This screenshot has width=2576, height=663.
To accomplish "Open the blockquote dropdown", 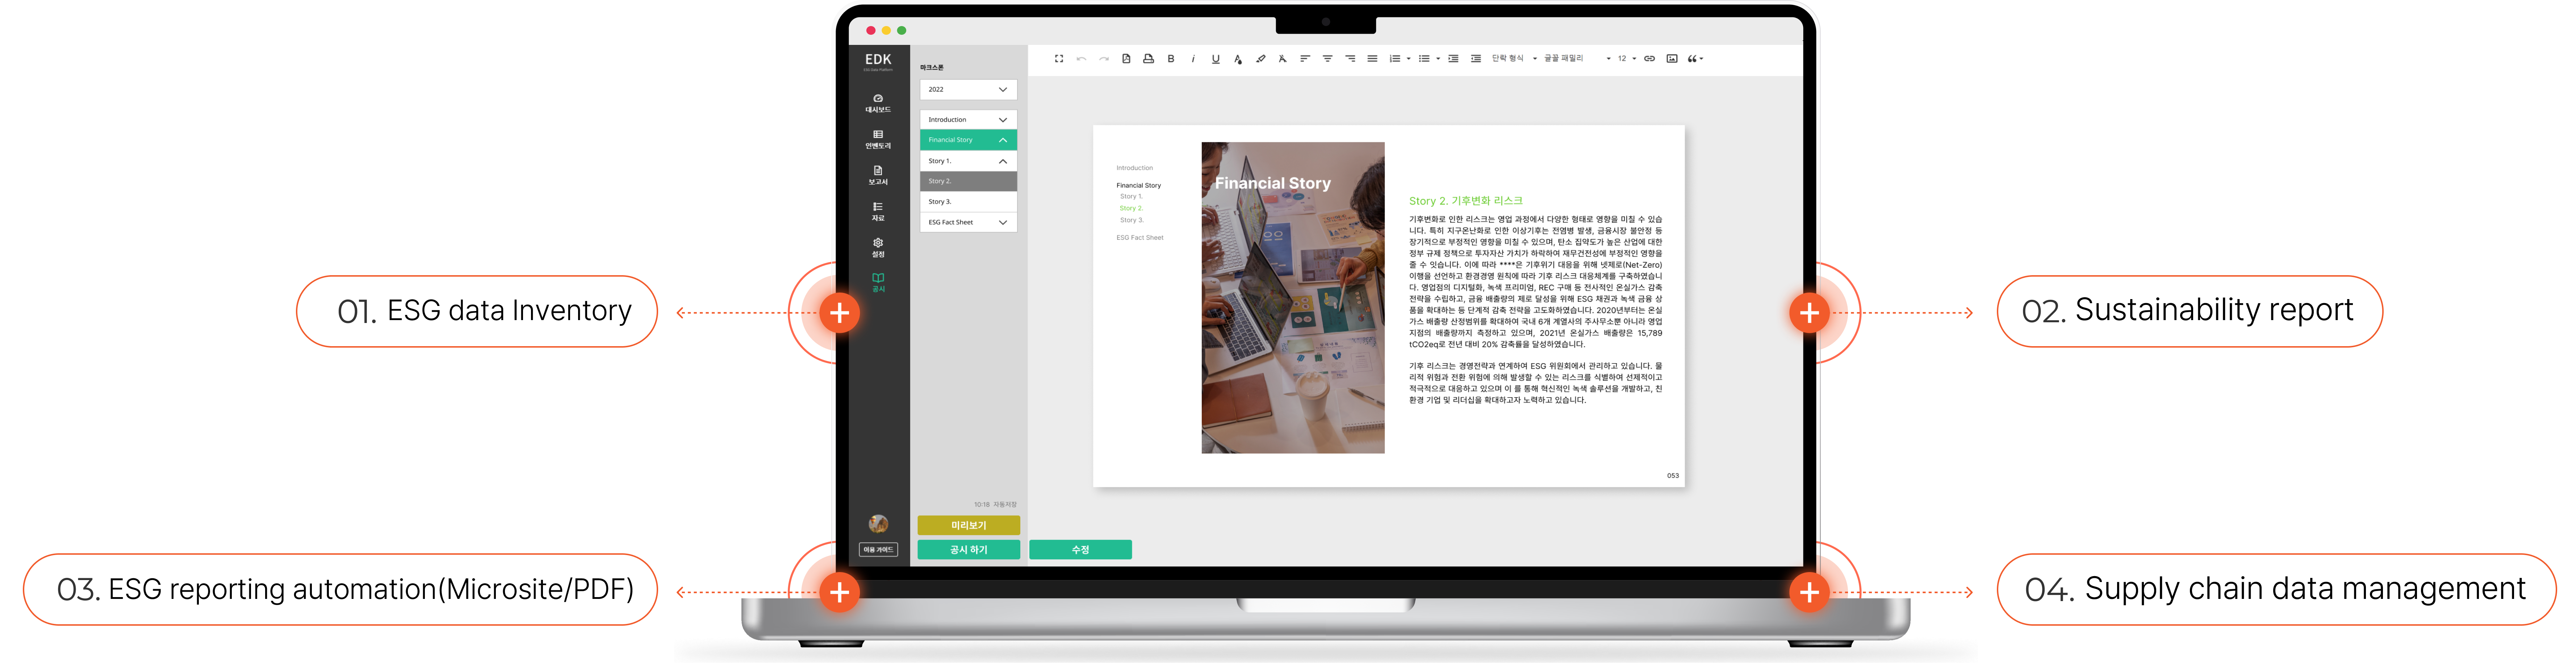I will click(x=1696, y=59).
